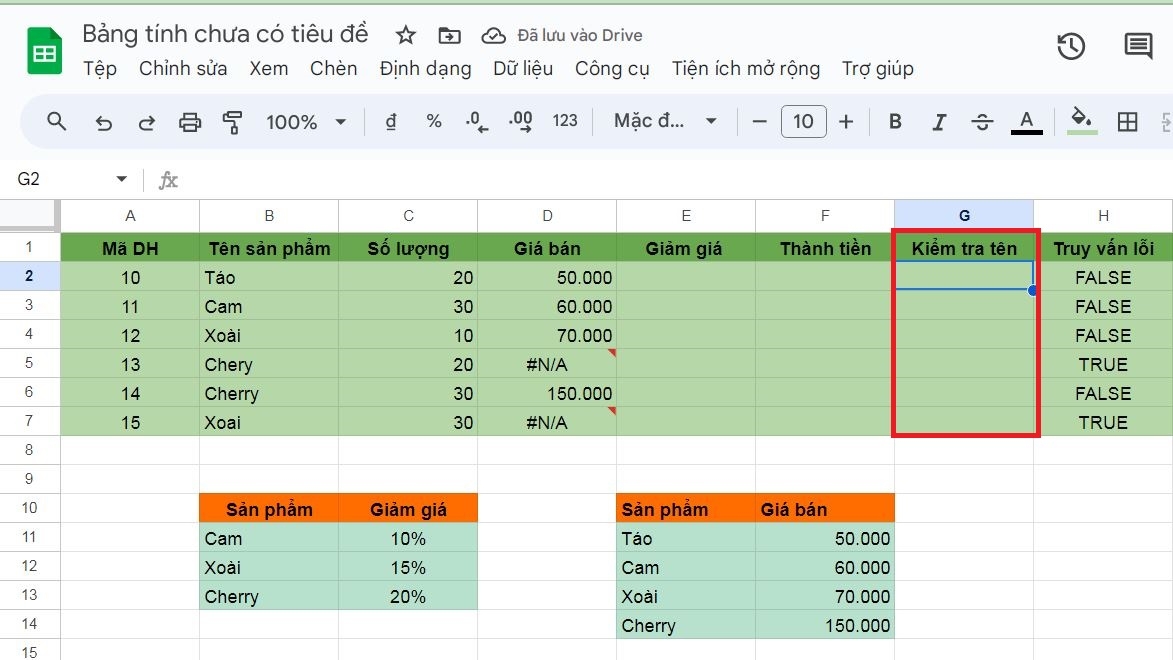Format as currency đ
Screen dimensions: 1173x660
[391, 121]
